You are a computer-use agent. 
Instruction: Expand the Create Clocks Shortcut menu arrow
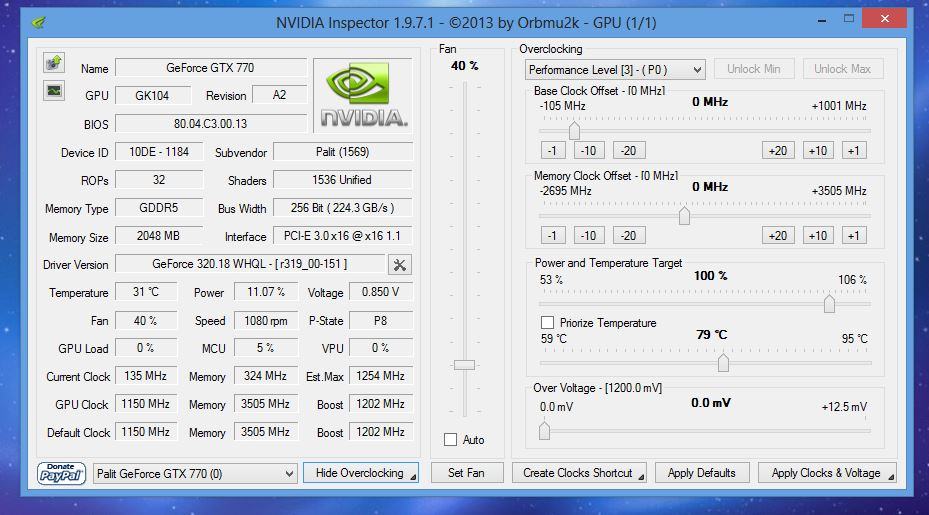click(641, 476)
